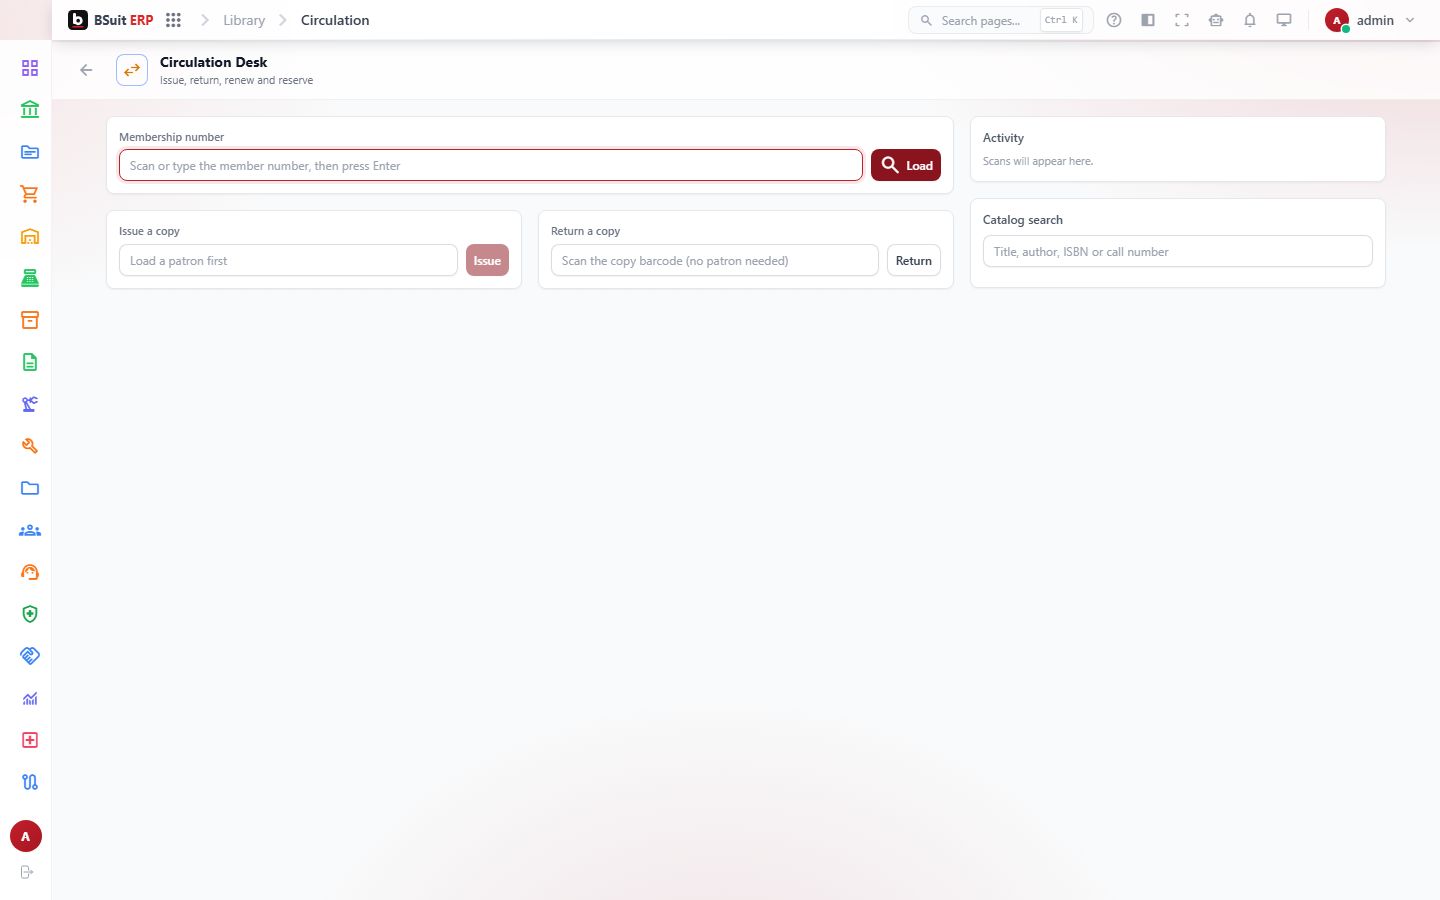Go to Library in the breadcrumb
The height and width of the screenshot is (900, 1440).
pos(244,20)
